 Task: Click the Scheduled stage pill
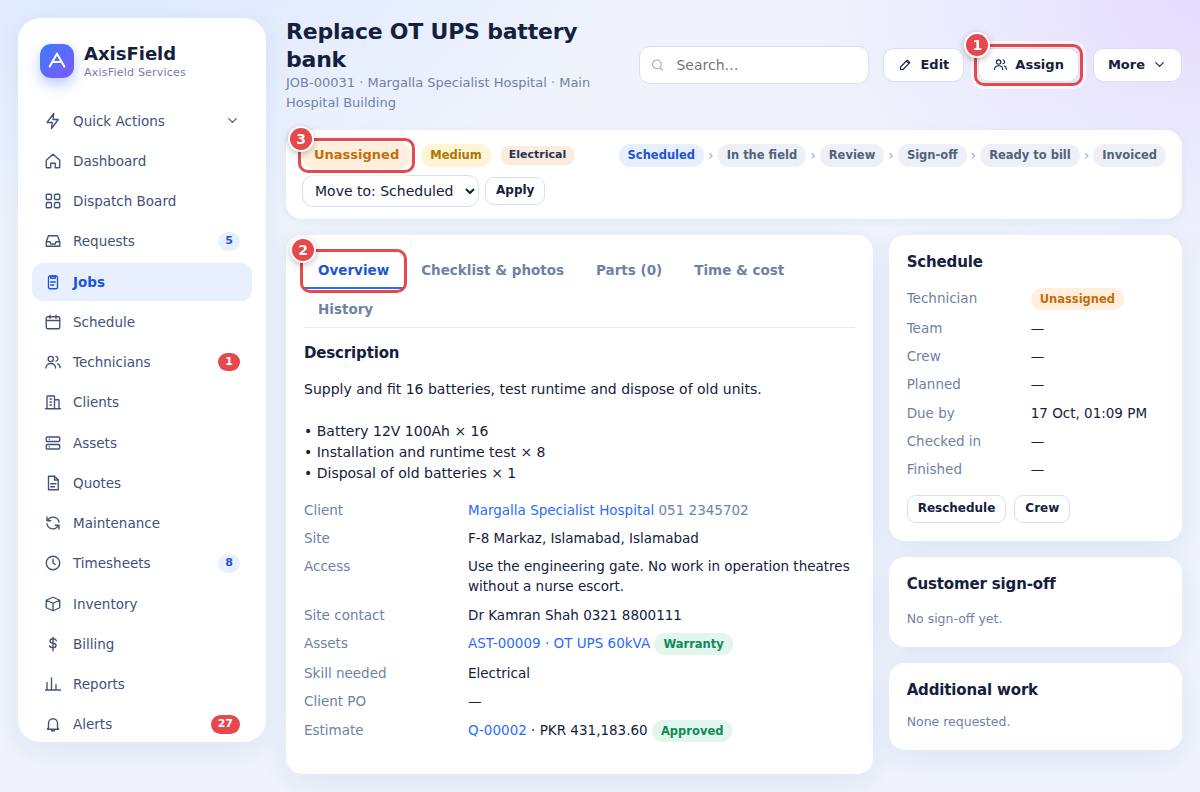pyautogui.click(x=661, y=155)
